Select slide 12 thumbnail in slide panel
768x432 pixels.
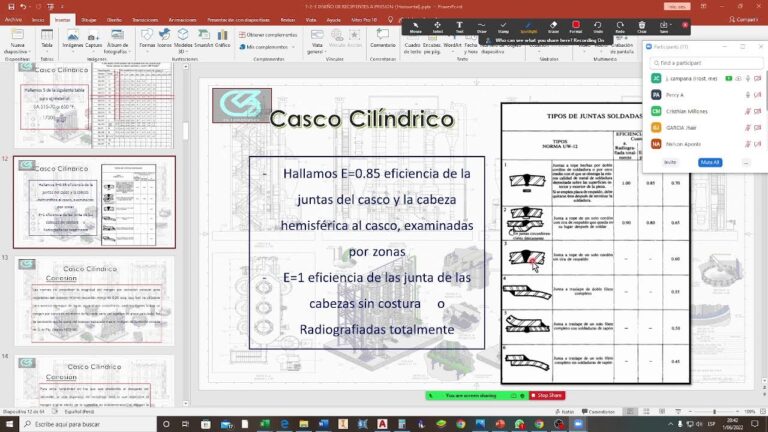click(94, 202)
